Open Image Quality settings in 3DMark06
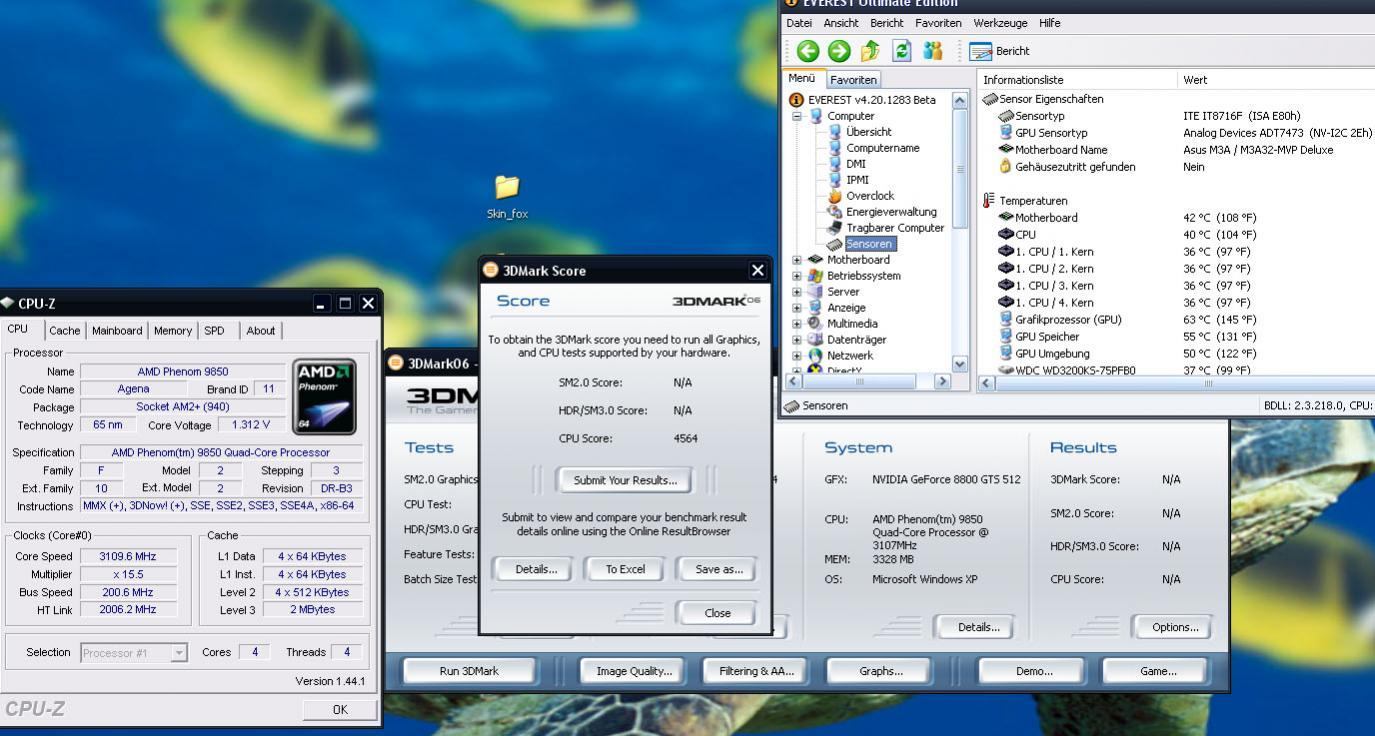The height and width of the screenshot is (736, 1375). 634,671
